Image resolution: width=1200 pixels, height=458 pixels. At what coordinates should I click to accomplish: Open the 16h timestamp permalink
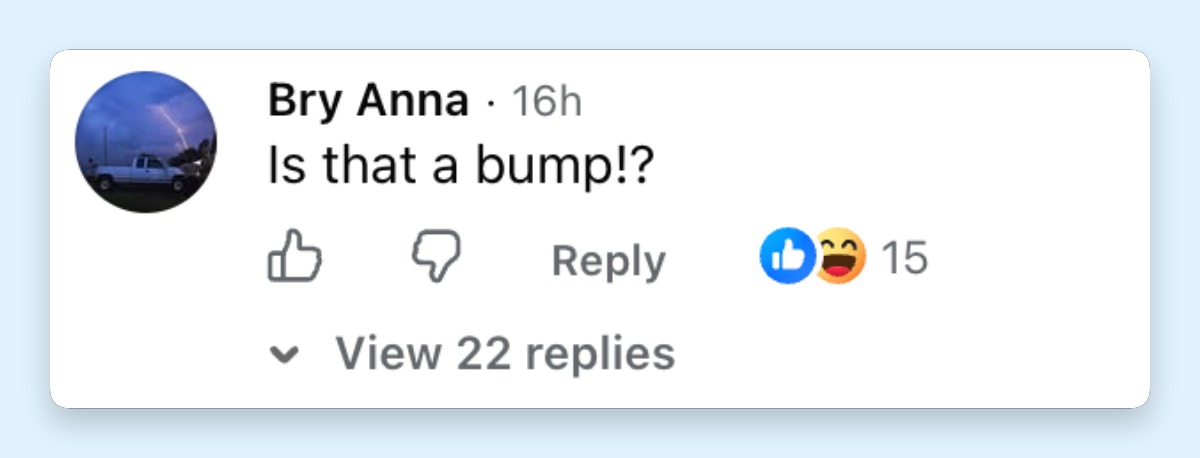[547, 102]
